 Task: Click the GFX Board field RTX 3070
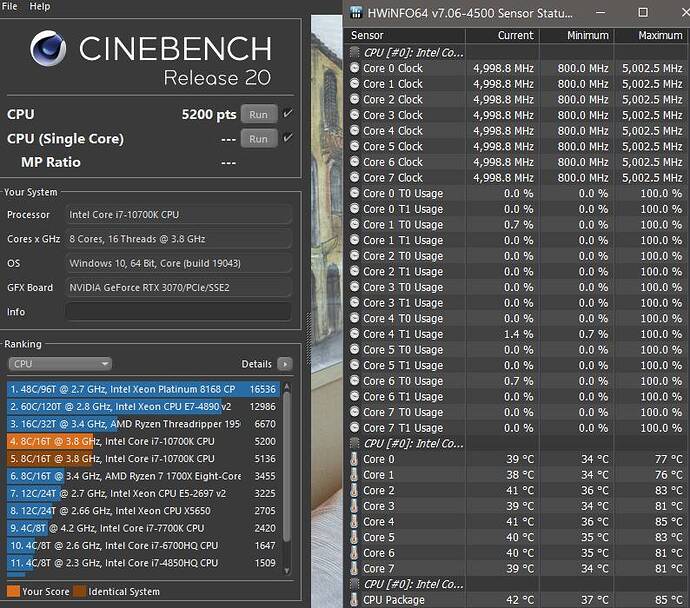pos(178,287)
